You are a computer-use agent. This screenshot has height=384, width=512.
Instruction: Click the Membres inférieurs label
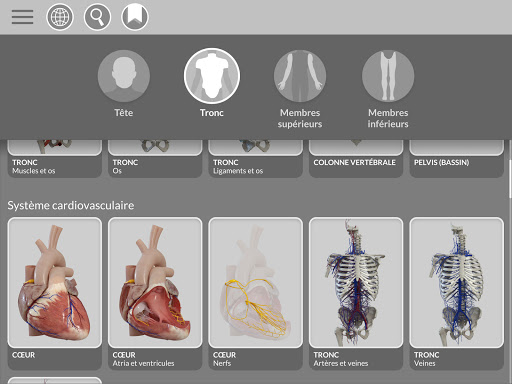tap(388, 118)
